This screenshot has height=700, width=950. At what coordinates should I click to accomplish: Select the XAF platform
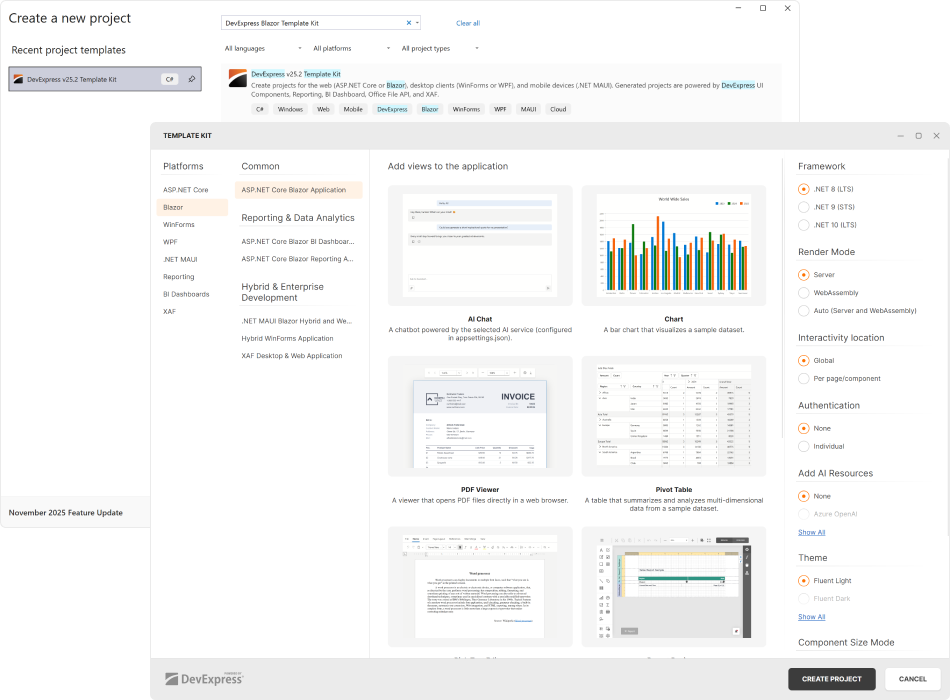[169, 312]
